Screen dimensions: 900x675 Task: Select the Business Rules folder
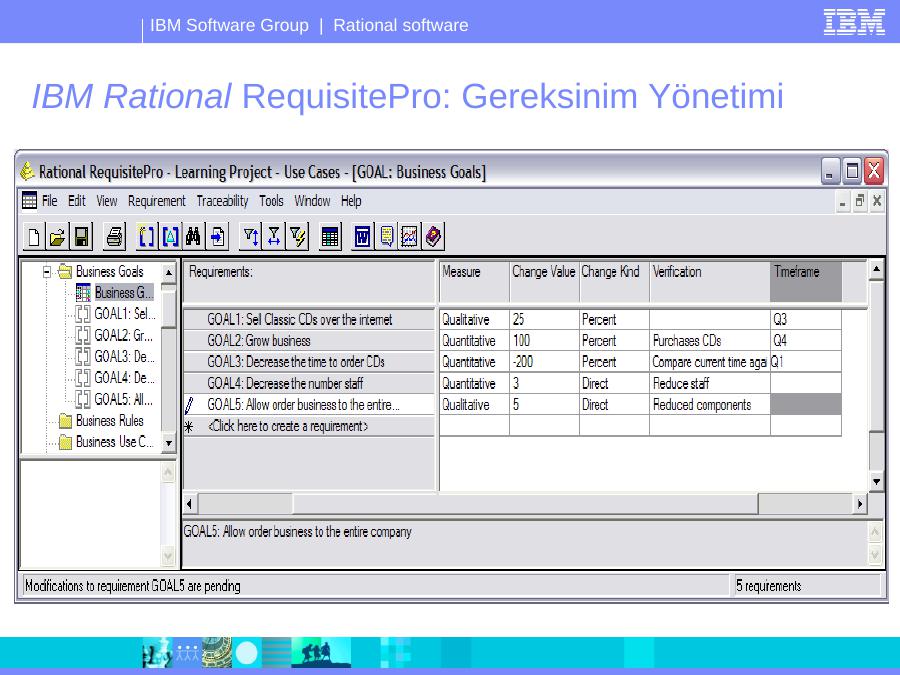102,421
